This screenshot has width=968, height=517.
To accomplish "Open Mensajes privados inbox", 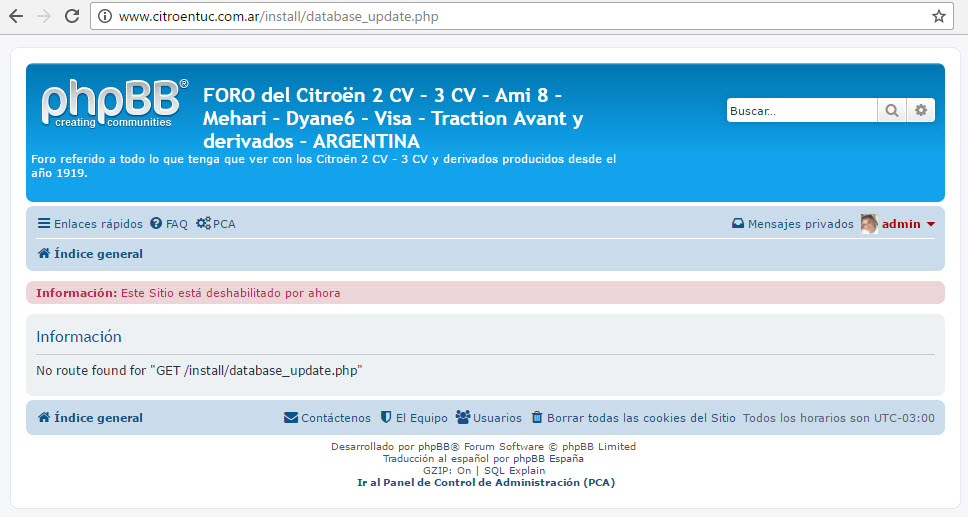I will (793, 224).
